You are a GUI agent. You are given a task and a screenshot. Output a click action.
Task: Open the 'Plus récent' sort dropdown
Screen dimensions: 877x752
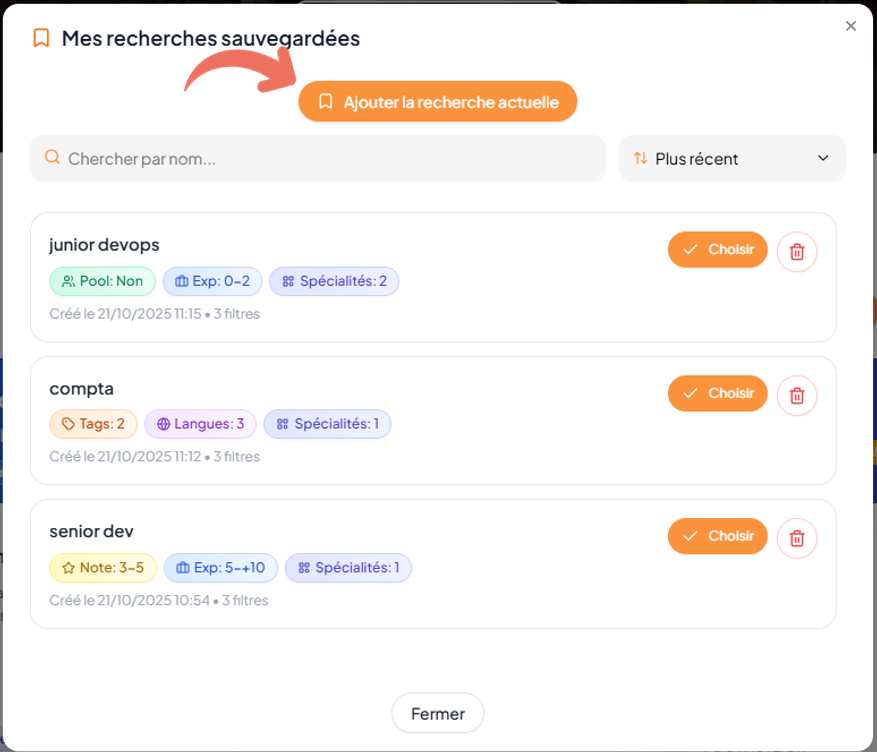[x=732, y=159]
